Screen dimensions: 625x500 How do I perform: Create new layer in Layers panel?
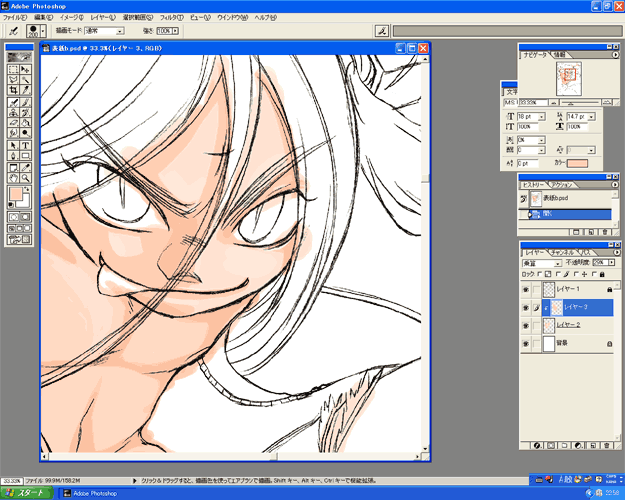click(593, 445)
